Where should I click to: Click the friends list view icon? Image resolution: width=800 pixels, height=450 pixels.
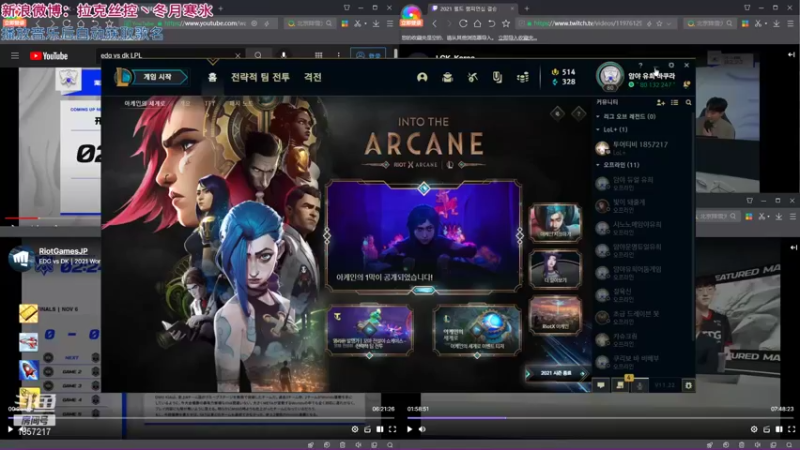674,103
